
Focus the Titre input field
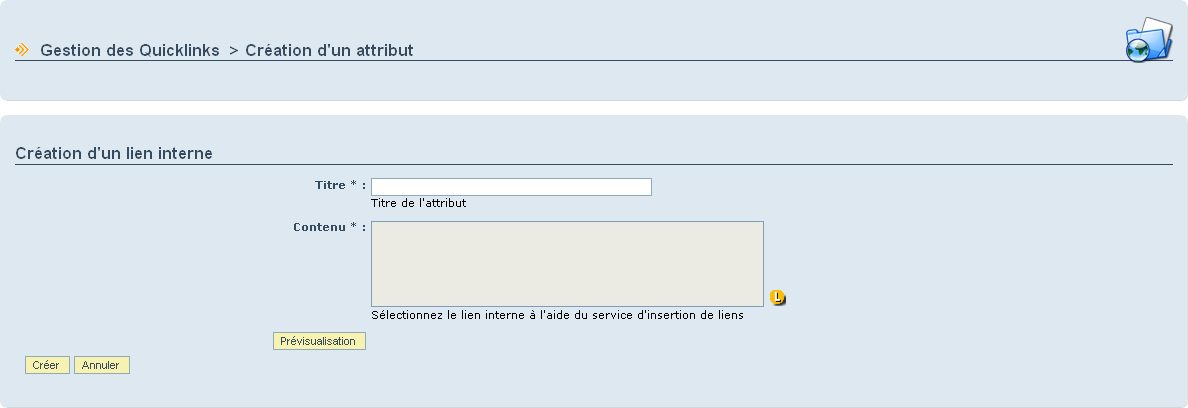pyautogui.click(x=511, y=187)
